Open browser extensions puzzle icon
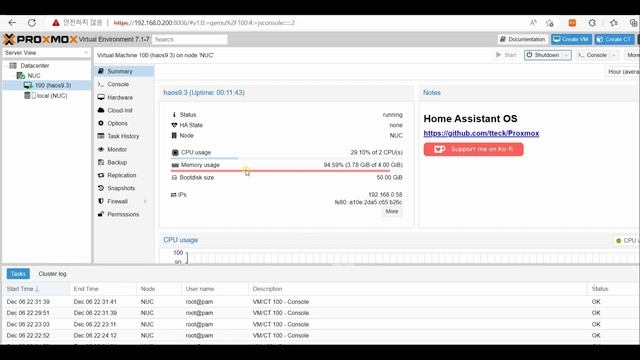The height and width of the screenshot is (360, 640). [x=592, y=23]
